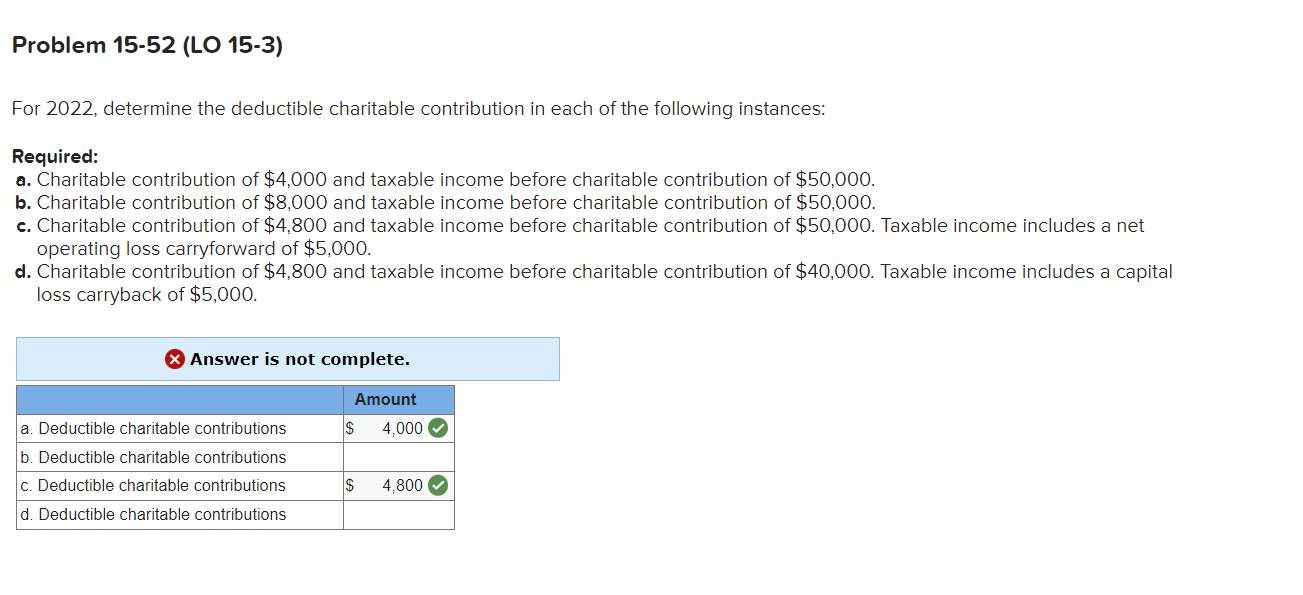The height and width of the screenshot is (595, 1303).
Task: Click the Answer is not complete banner
Action: point(288,359)
